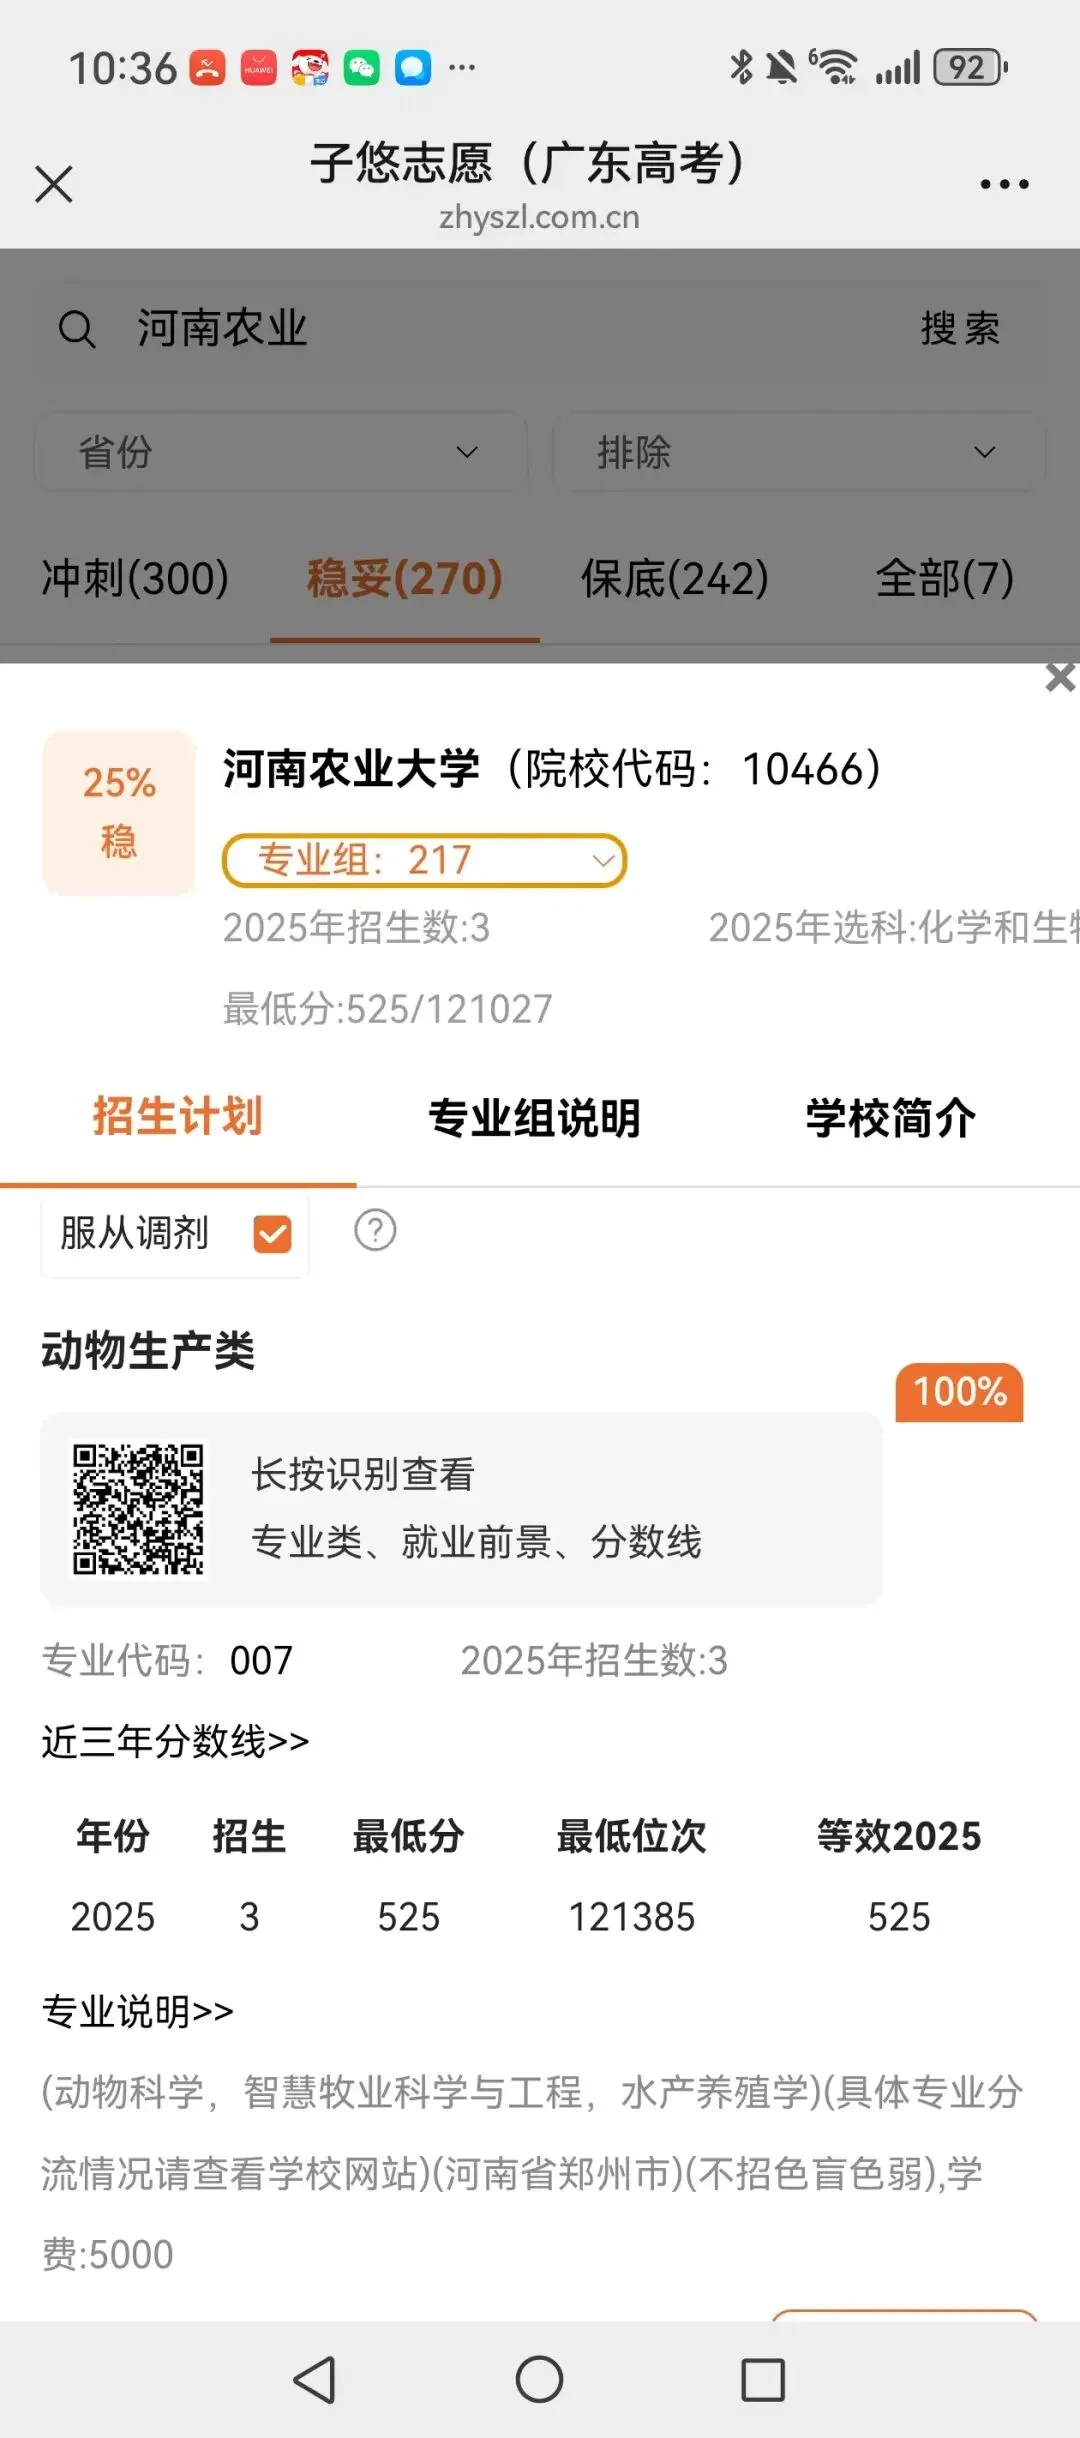
Task: Expand the 排除 dropdown
Action: 798,452
